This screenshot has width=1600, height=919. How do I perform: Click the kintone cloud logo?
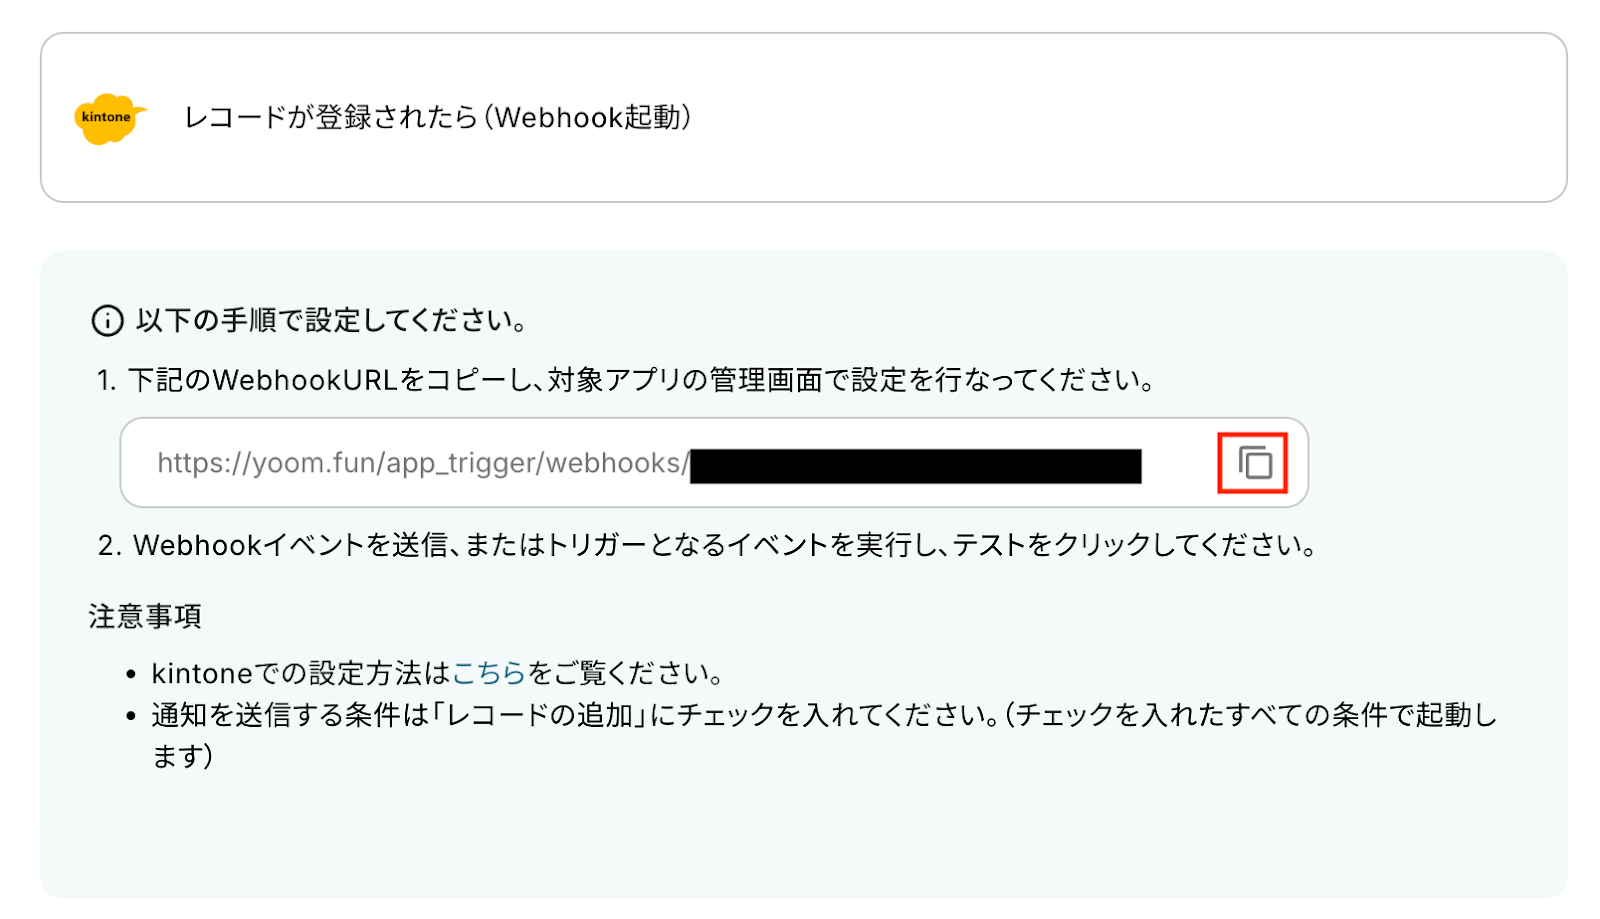(x=110, y=118)
